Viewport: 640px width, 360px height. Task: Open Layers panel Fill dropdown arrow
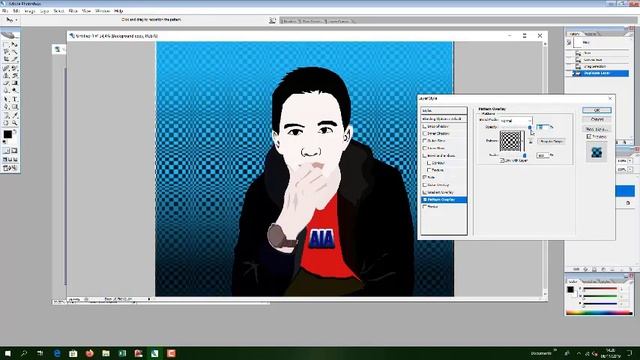click(x=630, y=169)
